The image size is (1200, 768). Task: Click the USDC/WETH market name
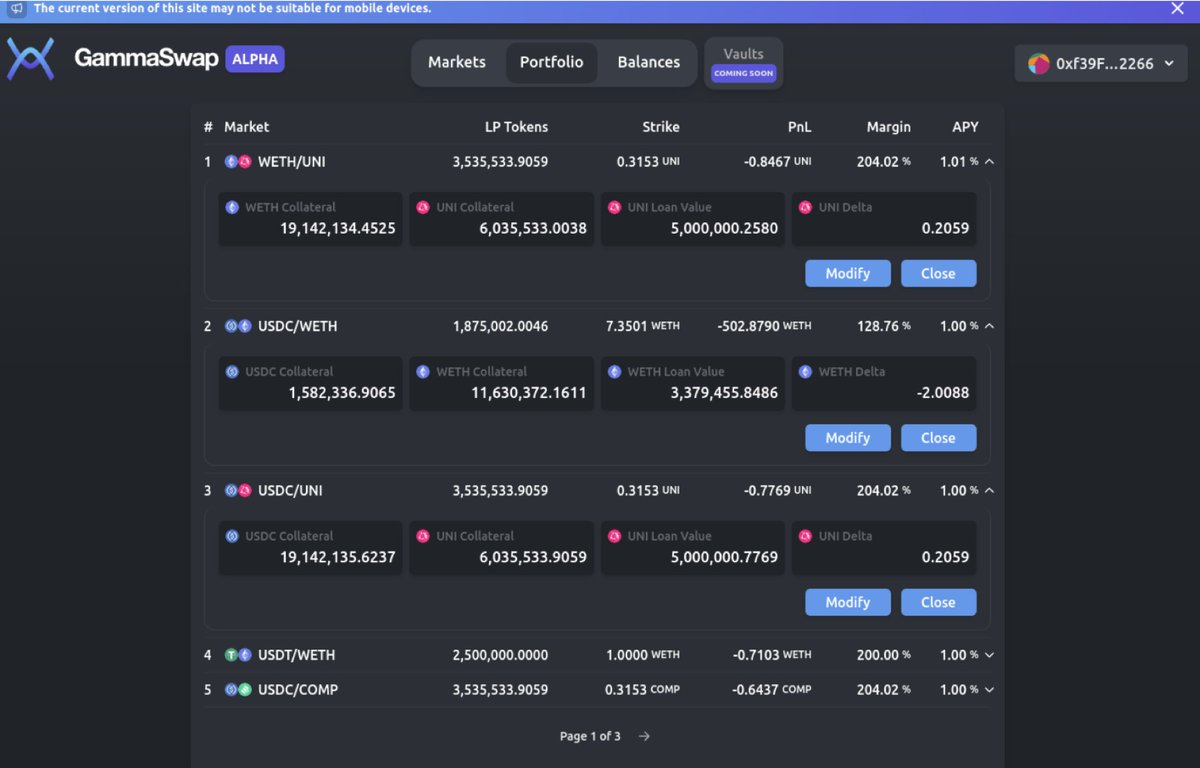pos(297,326)
